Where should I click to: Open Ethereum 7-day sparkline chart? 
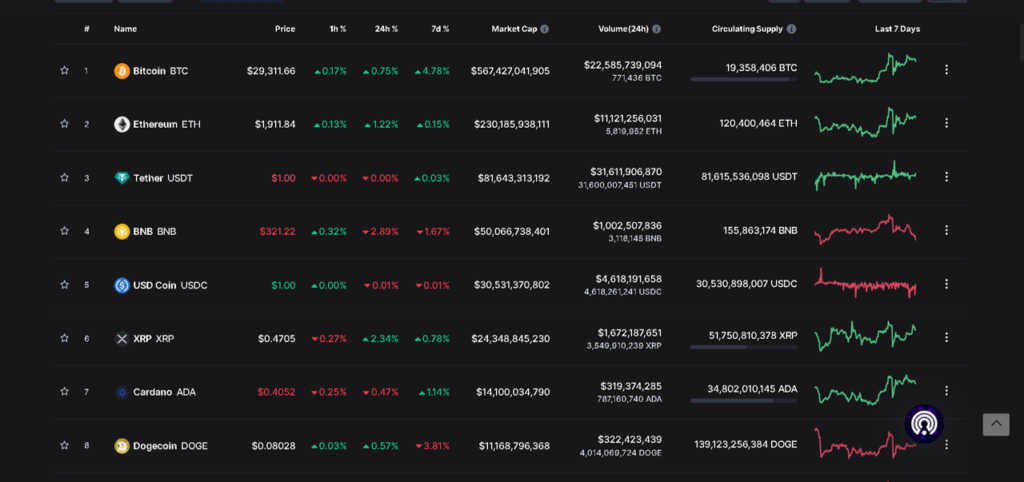tap(865, 122)
